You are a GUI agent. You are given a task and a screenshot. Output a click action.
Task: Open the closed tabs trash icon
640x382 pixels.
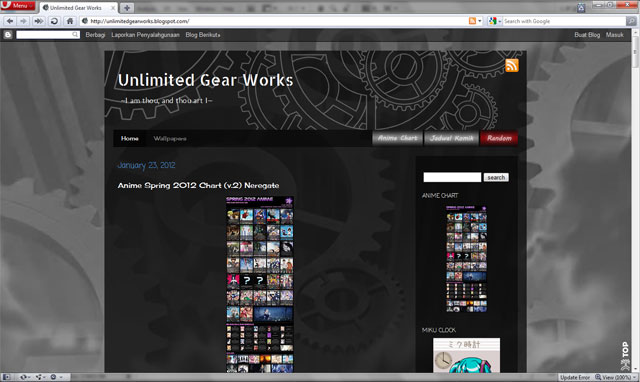(581, 7)
